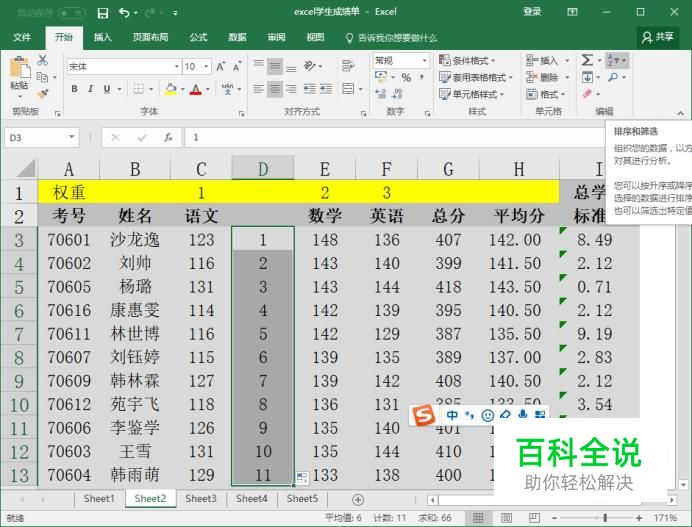Click the Sort and Filter icon
Image resolution: width=692 pixels, height=527 pixels.
617,60
